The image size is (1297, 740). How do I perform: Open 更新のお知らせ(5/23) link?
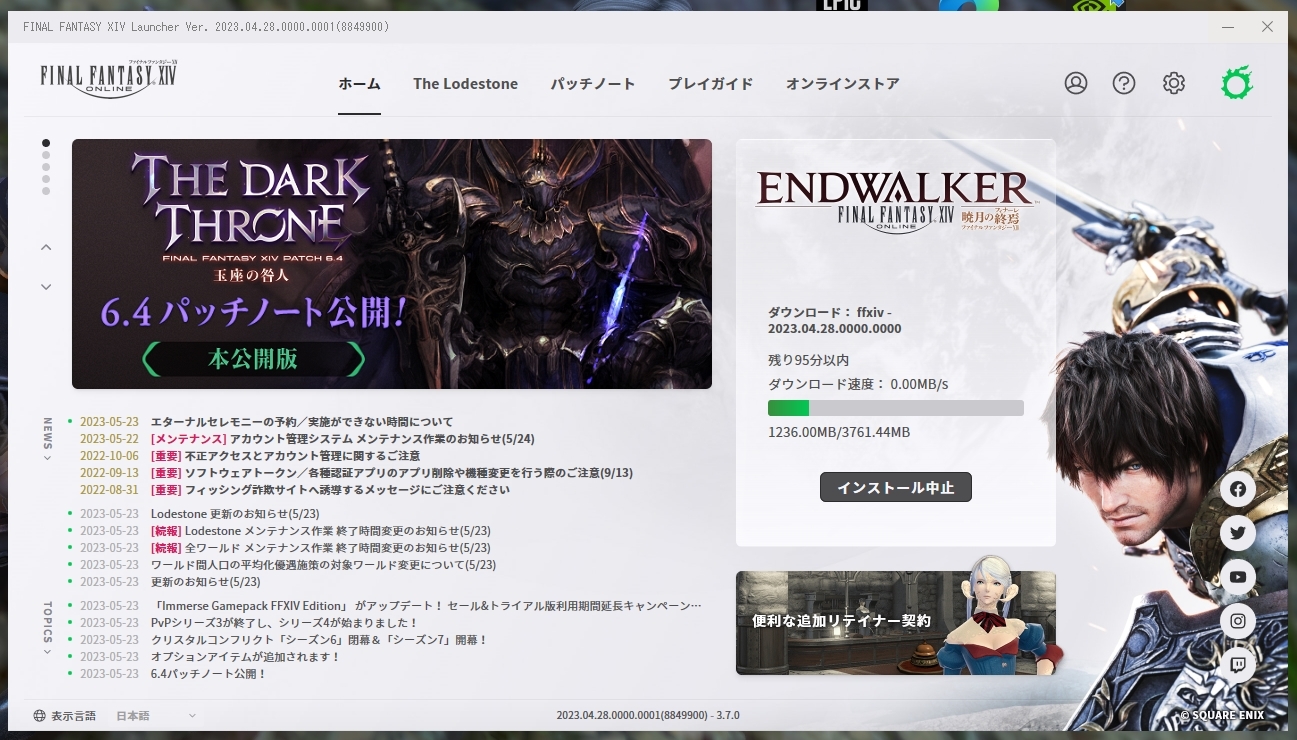coord(205,582)
